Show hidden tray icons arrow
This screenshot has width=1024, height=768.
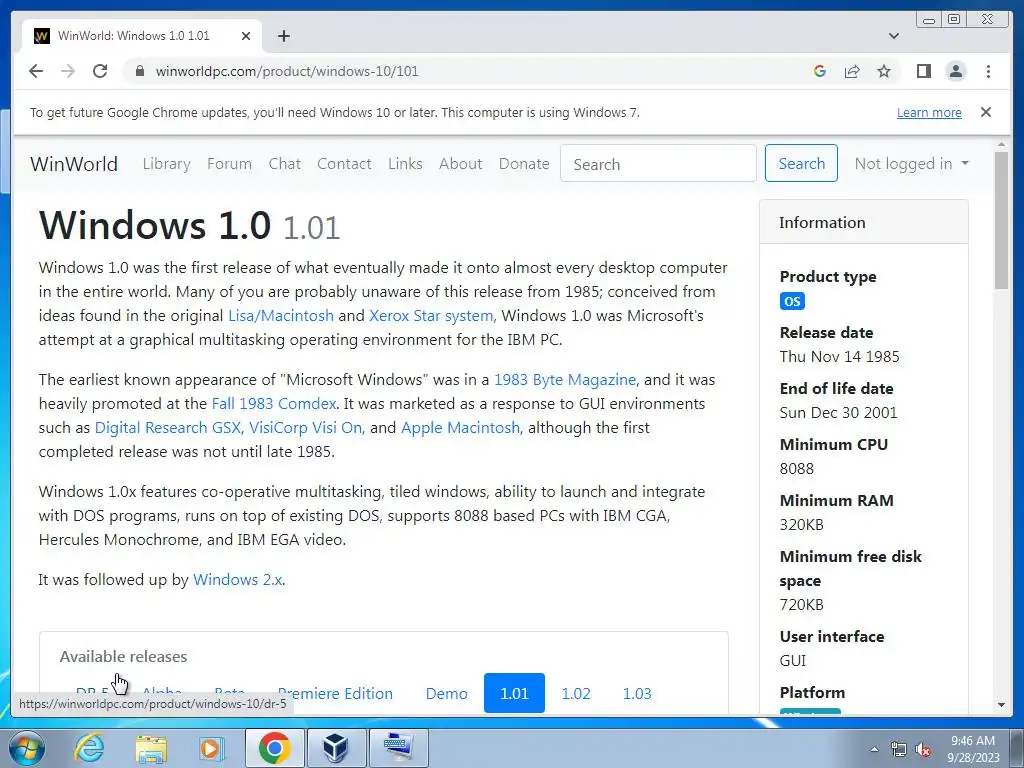click(x=874, y=749)
